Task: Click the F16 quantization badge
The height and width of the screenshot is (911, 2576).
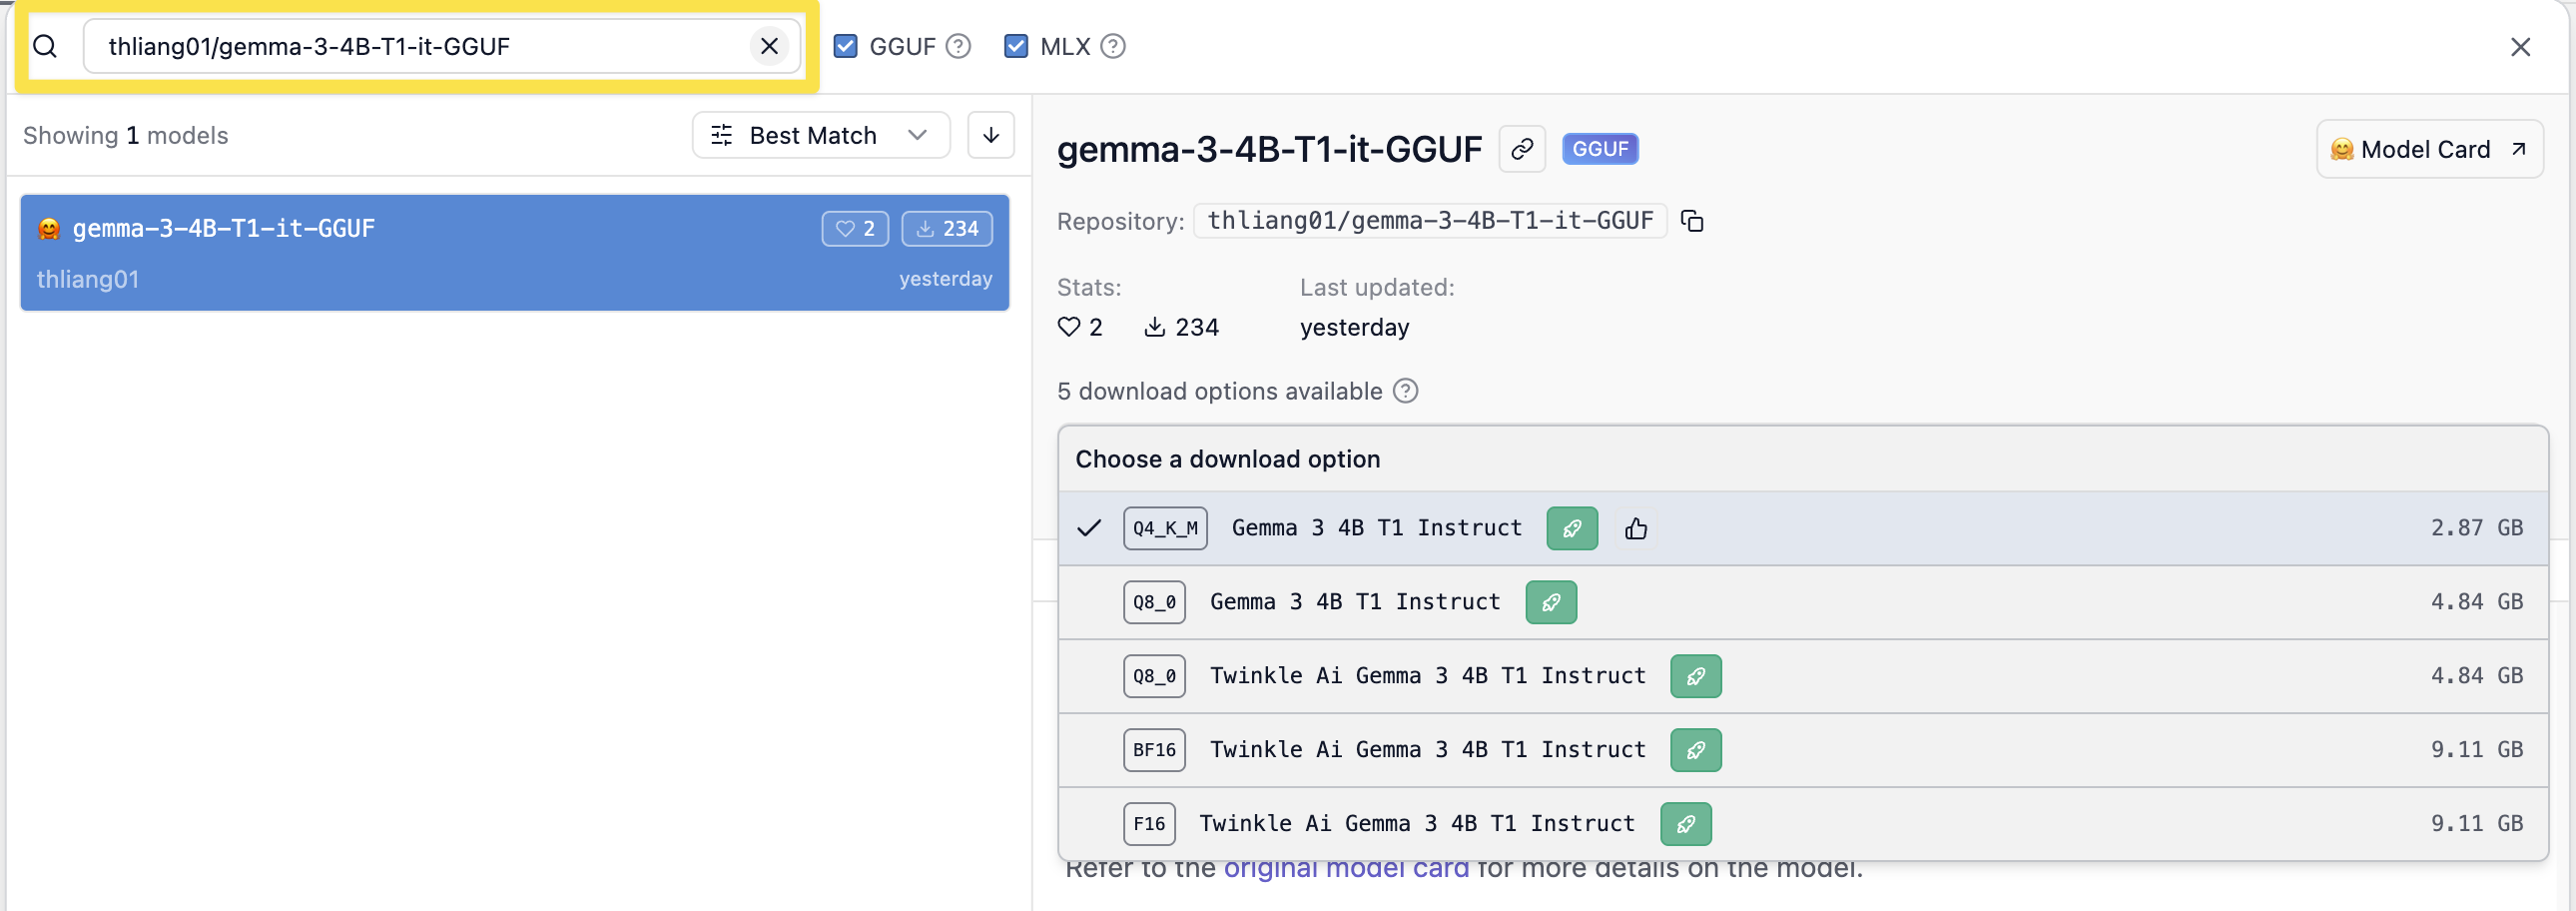Action: click(x=1149, y=824)
